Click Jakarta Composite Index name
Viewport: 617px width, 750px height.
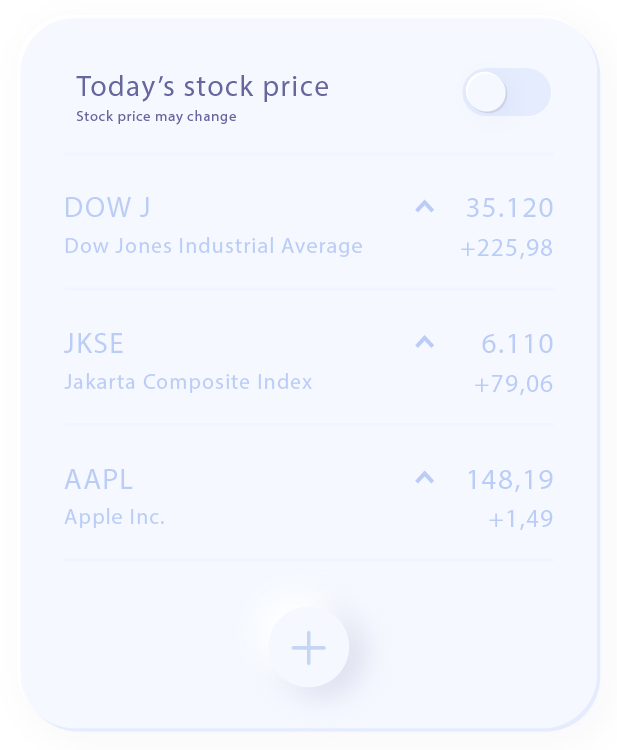tap(188, 382)
